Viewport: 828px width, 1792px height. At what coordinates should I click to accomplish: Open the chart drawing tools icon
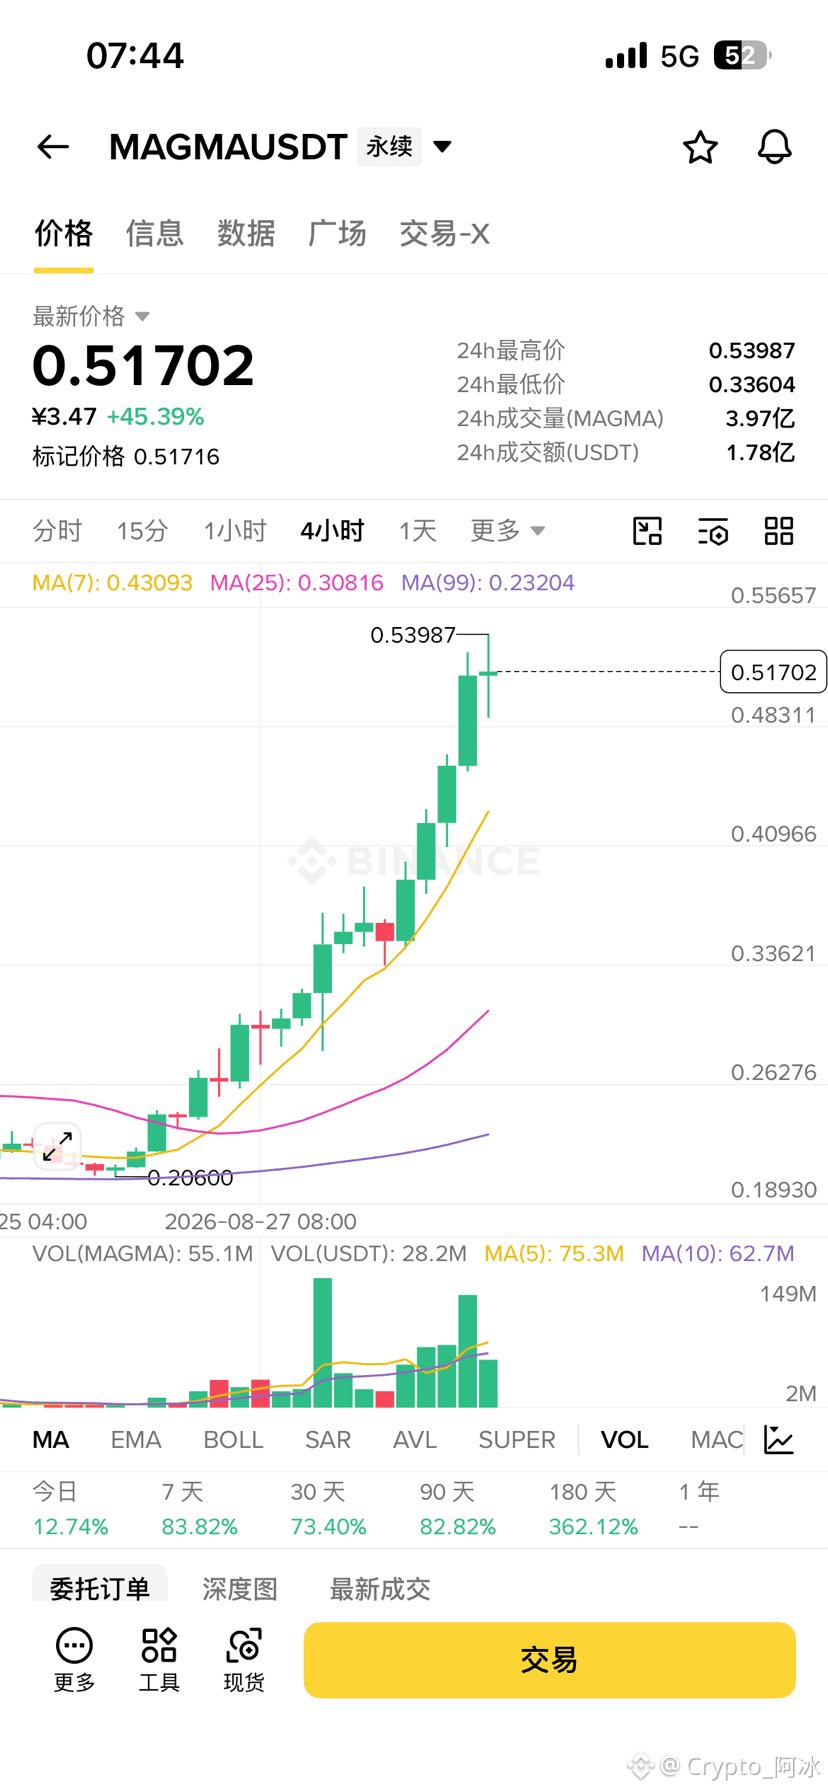click(648, 531)
